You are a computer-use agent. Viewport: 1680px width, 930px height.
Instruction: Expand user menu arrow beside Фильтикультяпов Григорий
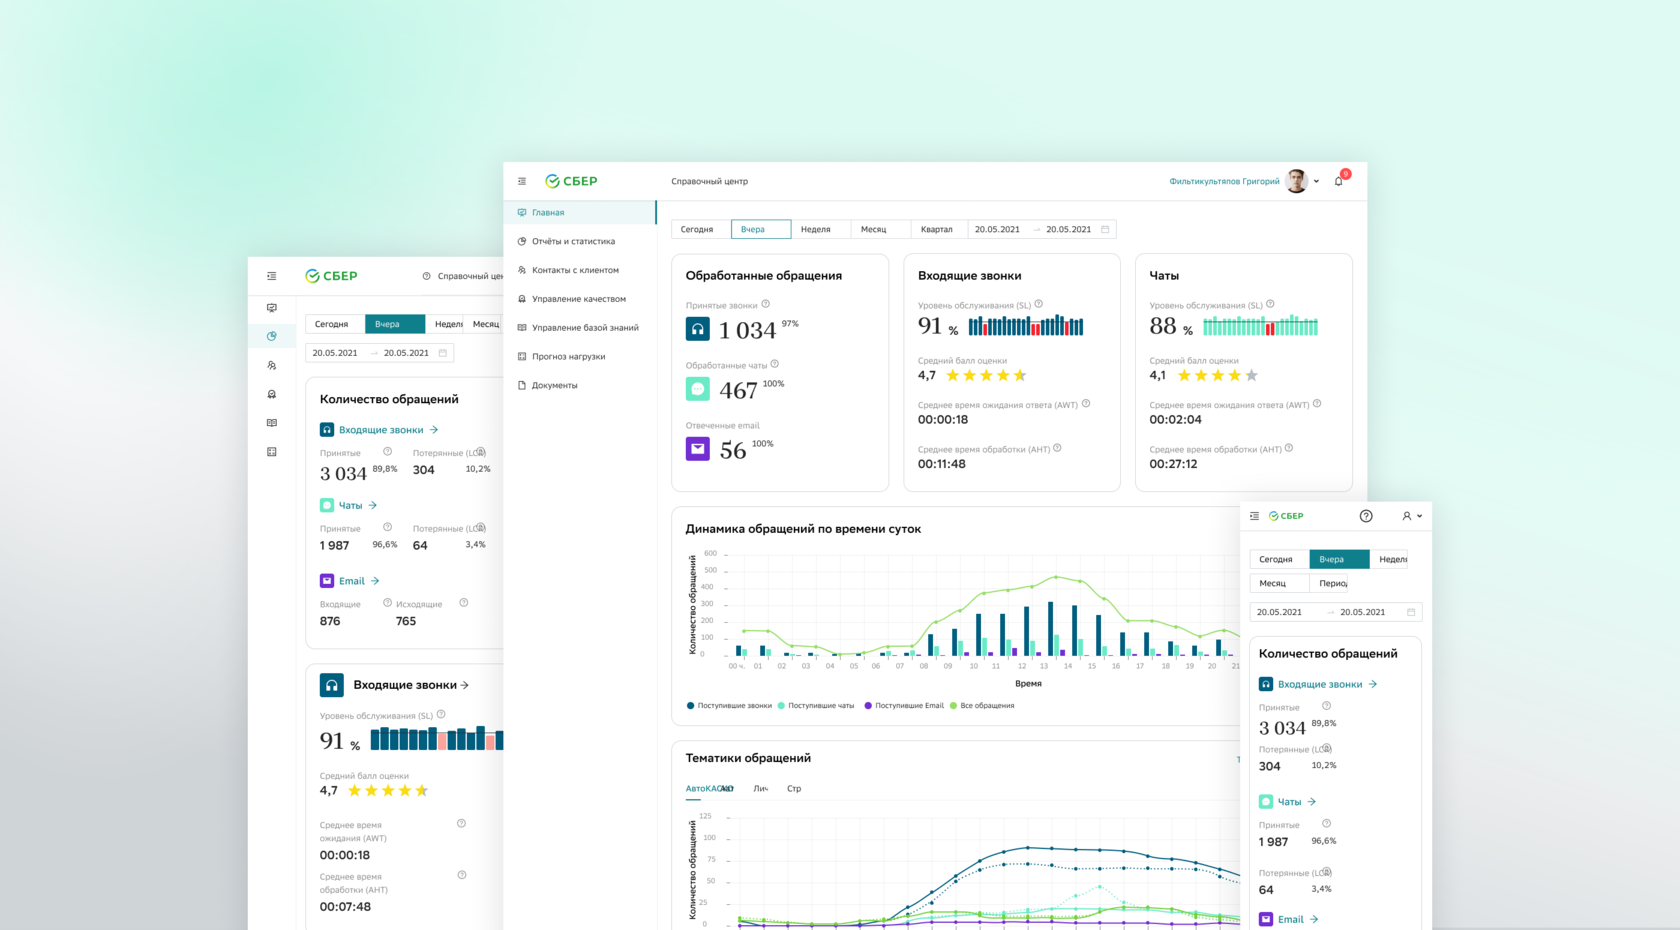1316,182
